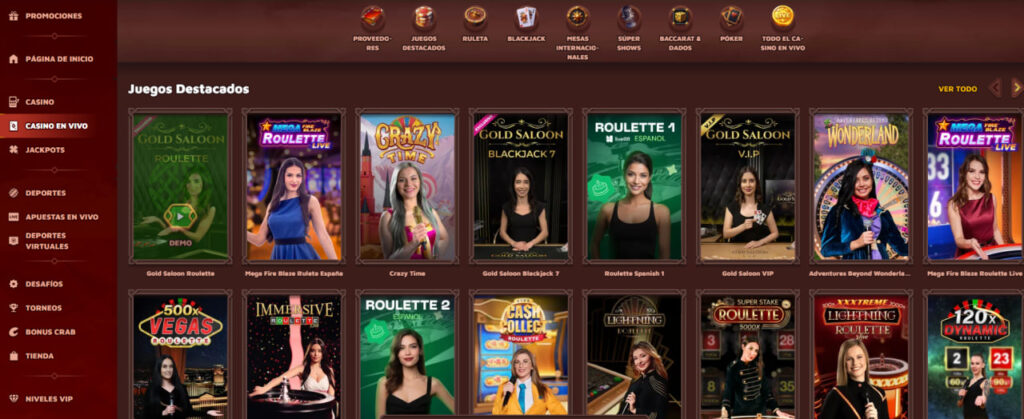The width and height of the screenshot is (1024, 419).
Task: Launch the Gold Saloon VIP game card
Action: coord(748,187)
